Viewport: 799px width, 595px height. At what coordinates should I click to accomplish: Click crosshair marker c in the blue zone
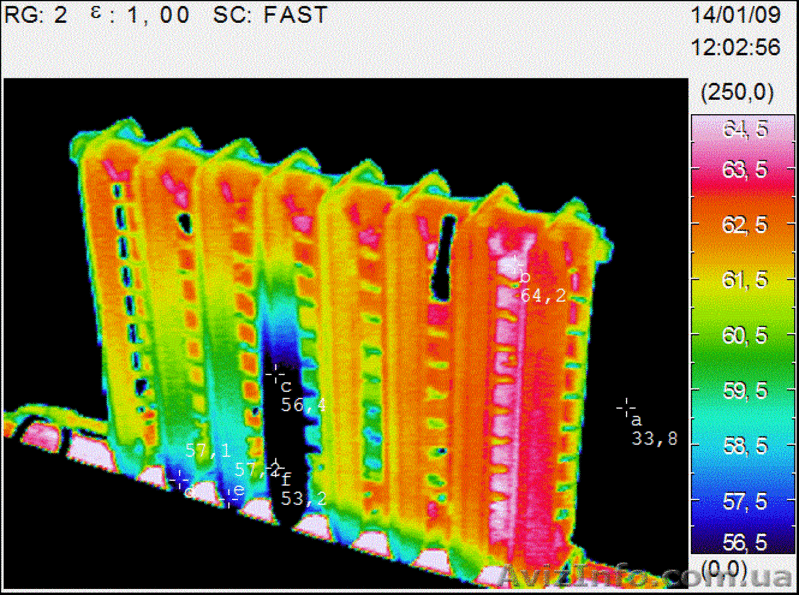(276, 374)
